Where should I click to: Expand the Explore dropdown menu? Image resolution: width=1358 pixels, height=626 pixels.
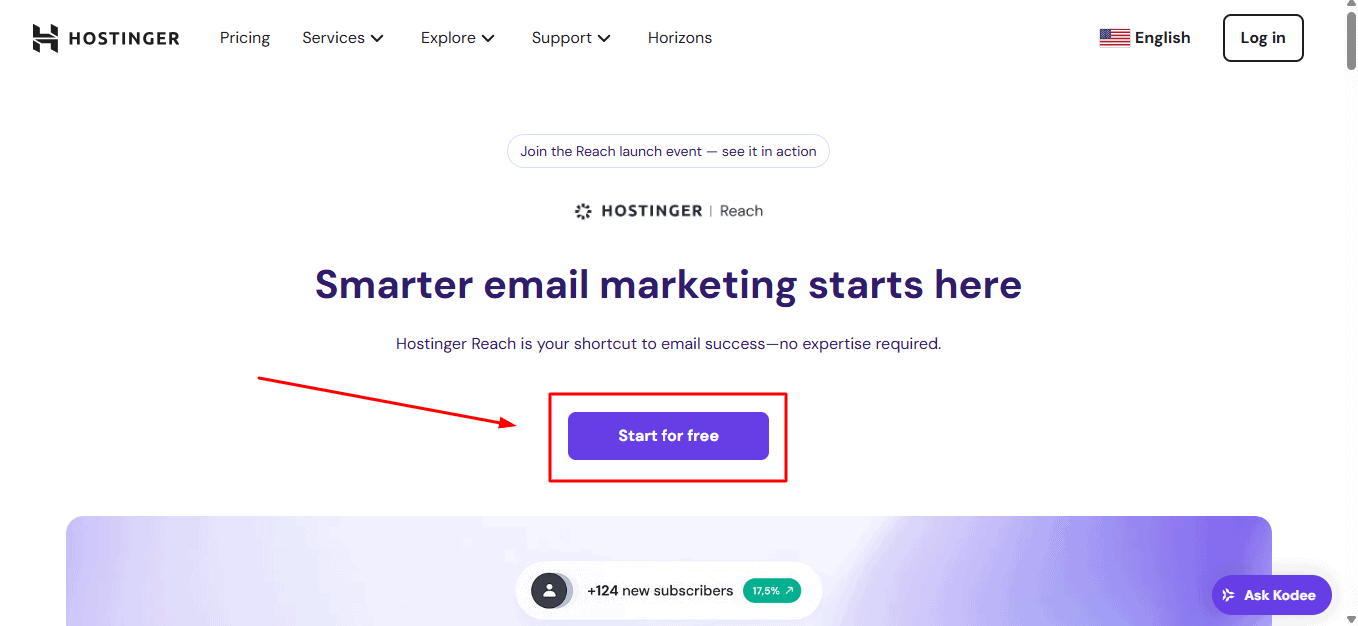coord(458,38)
